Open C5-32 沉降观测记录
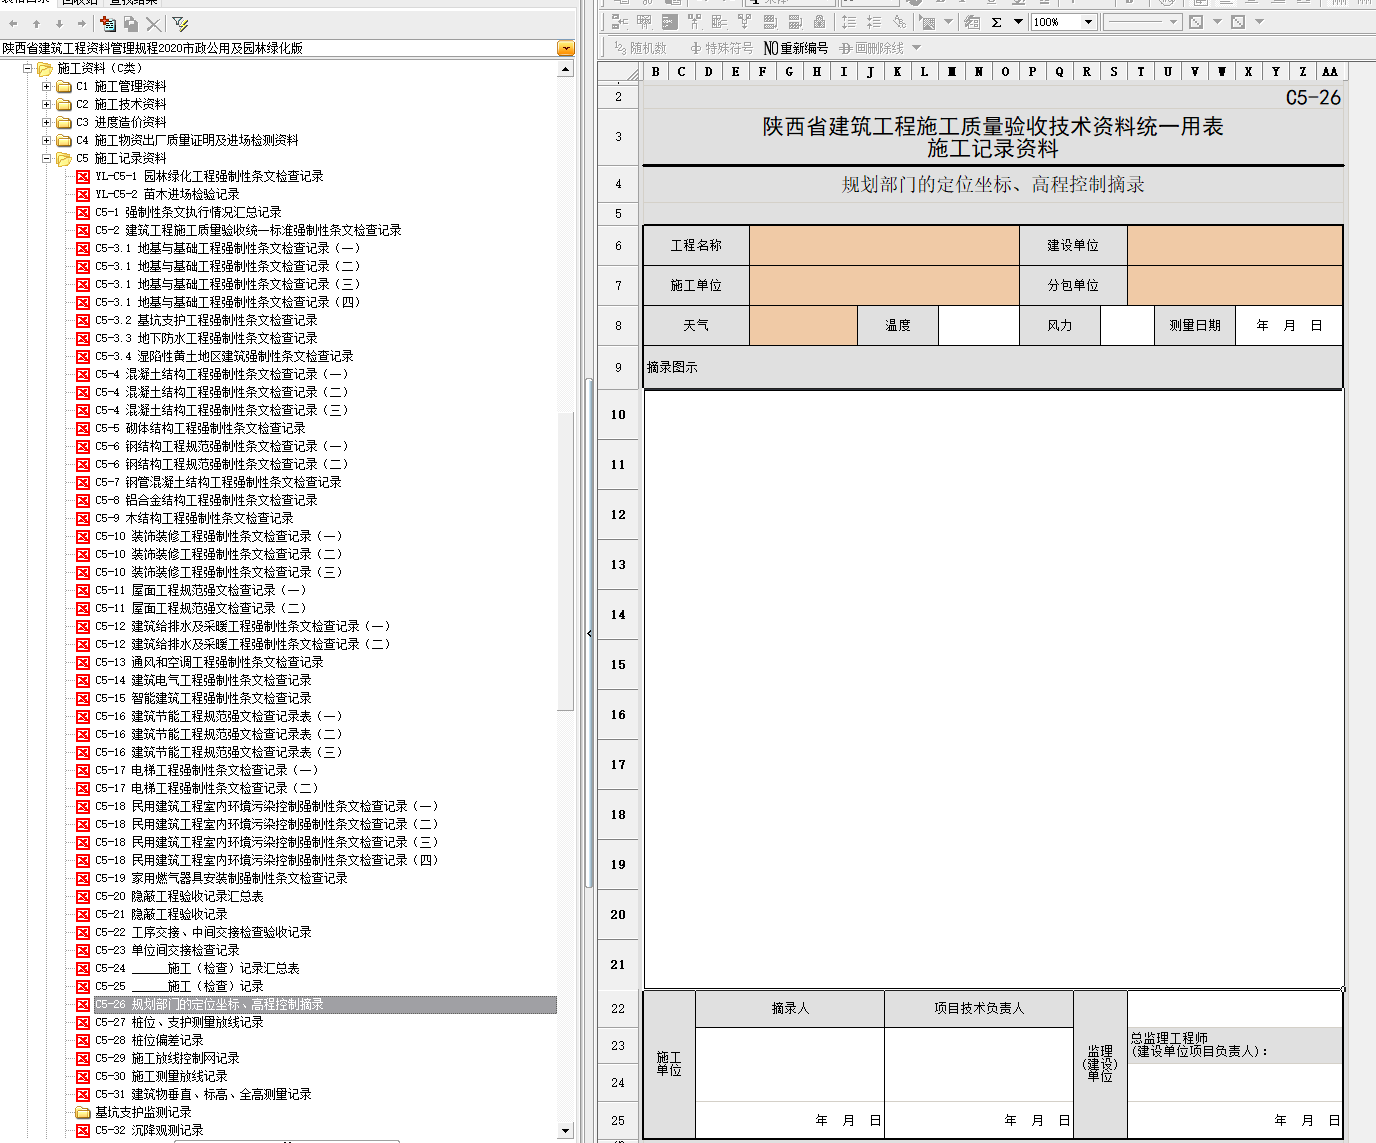 click(149, 1130)
